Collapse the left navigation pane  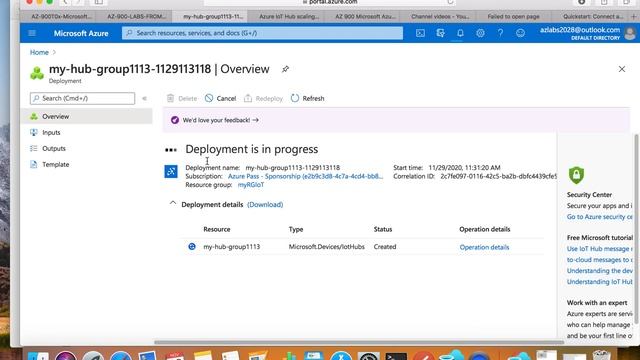coord(144,98)
